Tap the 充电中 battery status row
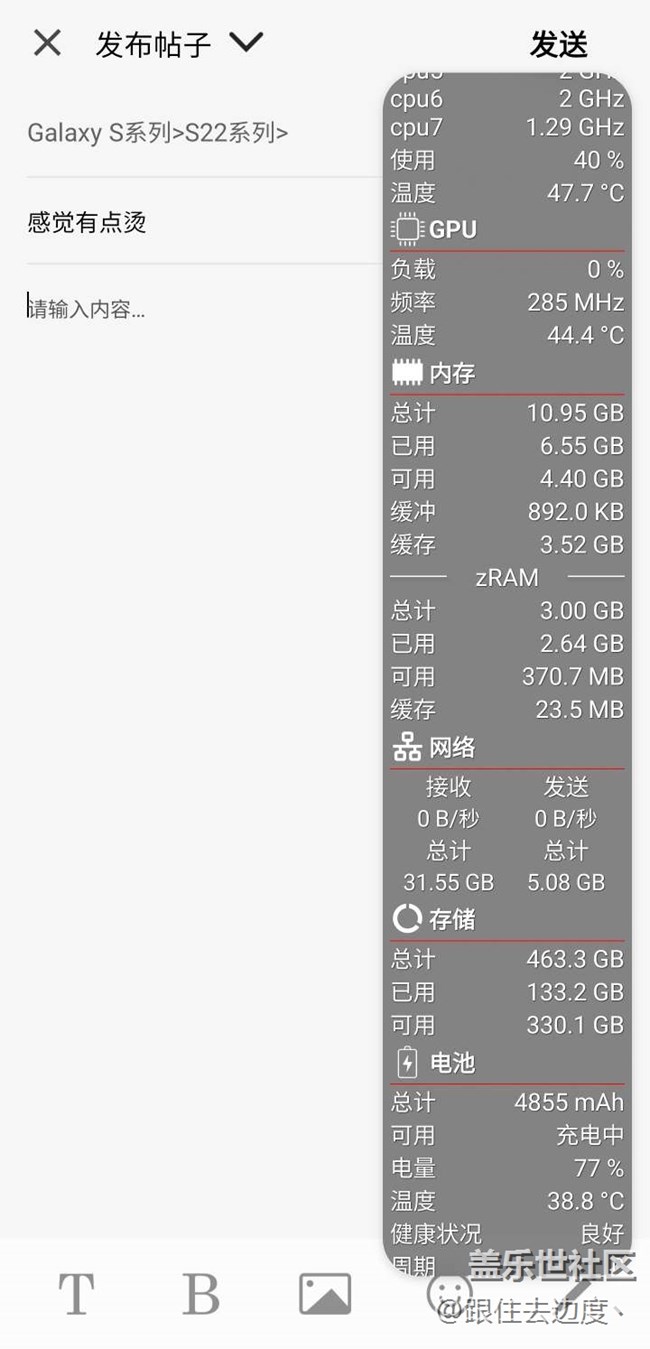Image resolution: width=650 pixels, height=1349 pixels. pyautogui.click(x=507, y=1135)
